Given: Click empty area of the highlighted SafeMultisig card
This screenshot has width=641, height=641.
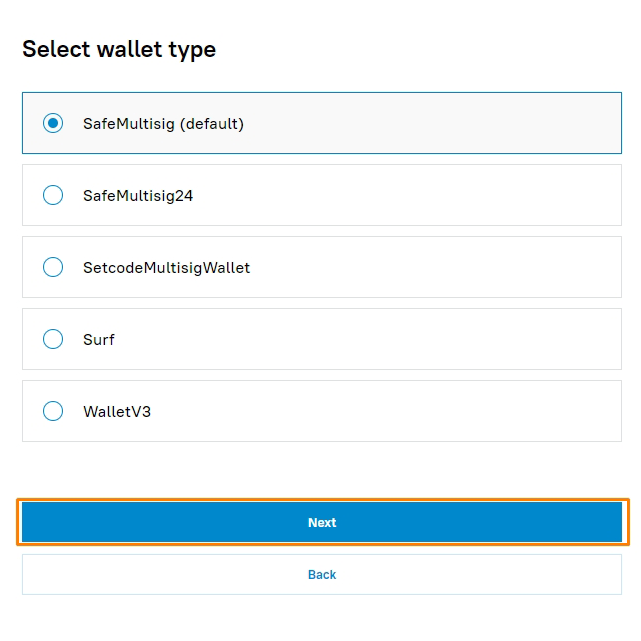Looking at the screenshot, I should click(x=450, y=124).
